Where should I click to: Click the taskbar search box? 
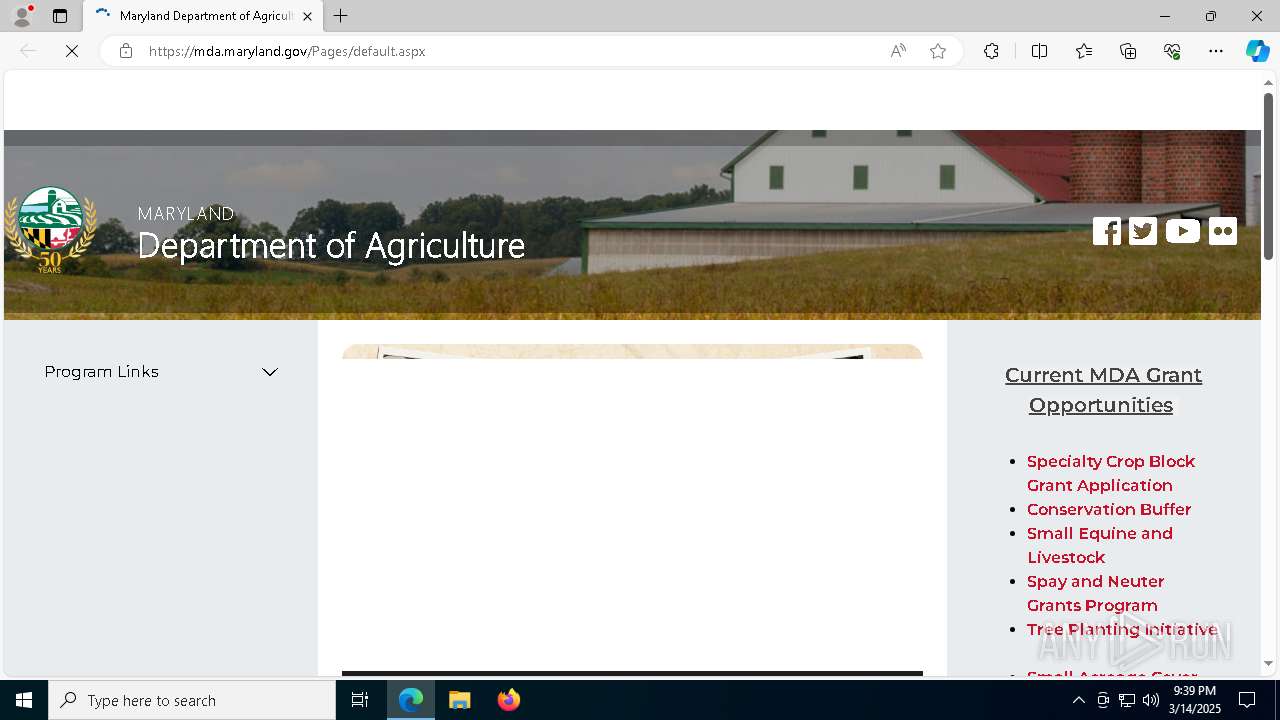click(192, 700)
